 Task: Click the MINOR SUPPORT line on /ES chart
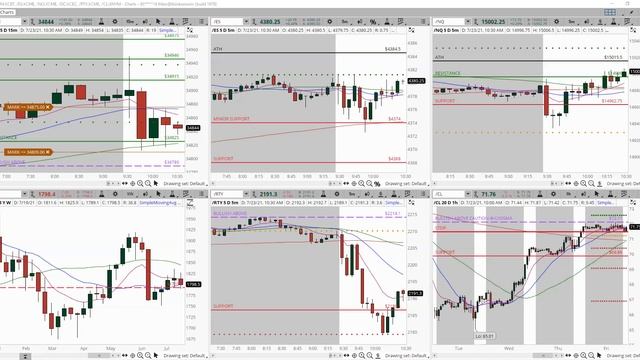pyautogui.click(x=309, y=123)
